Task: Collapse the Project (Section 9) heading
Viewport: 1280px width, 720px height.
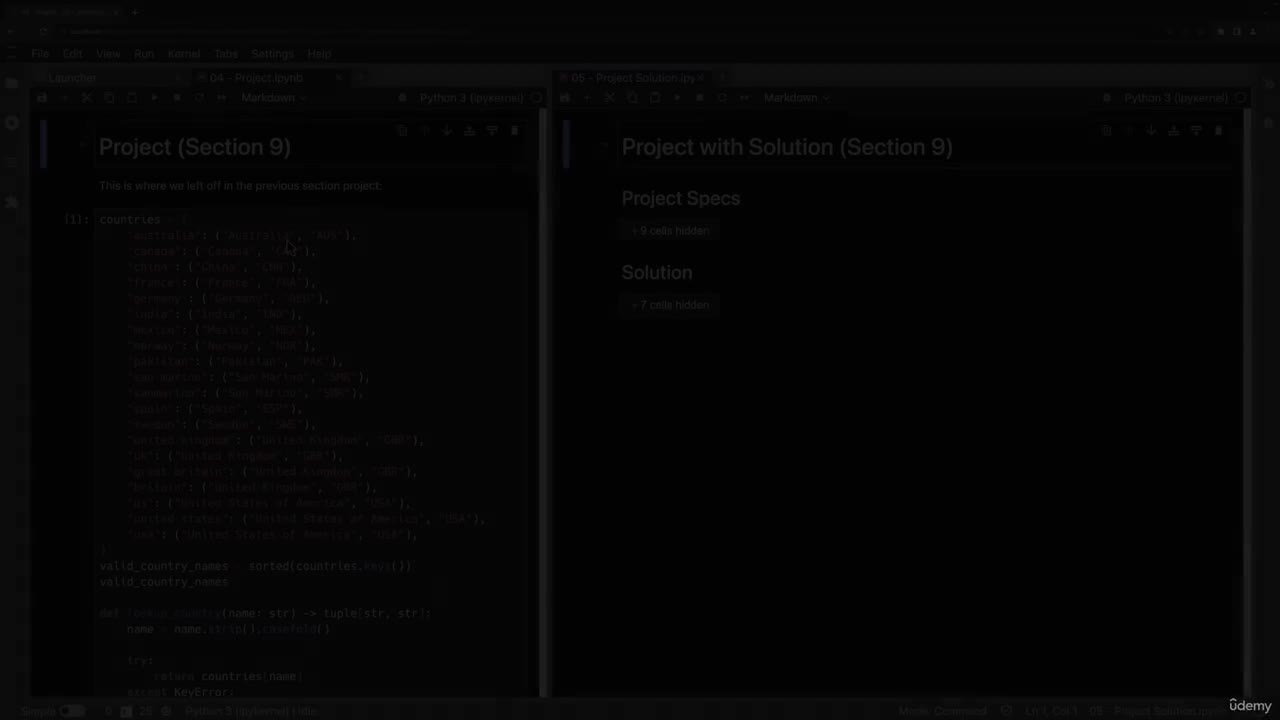Action: click(82, 145)
